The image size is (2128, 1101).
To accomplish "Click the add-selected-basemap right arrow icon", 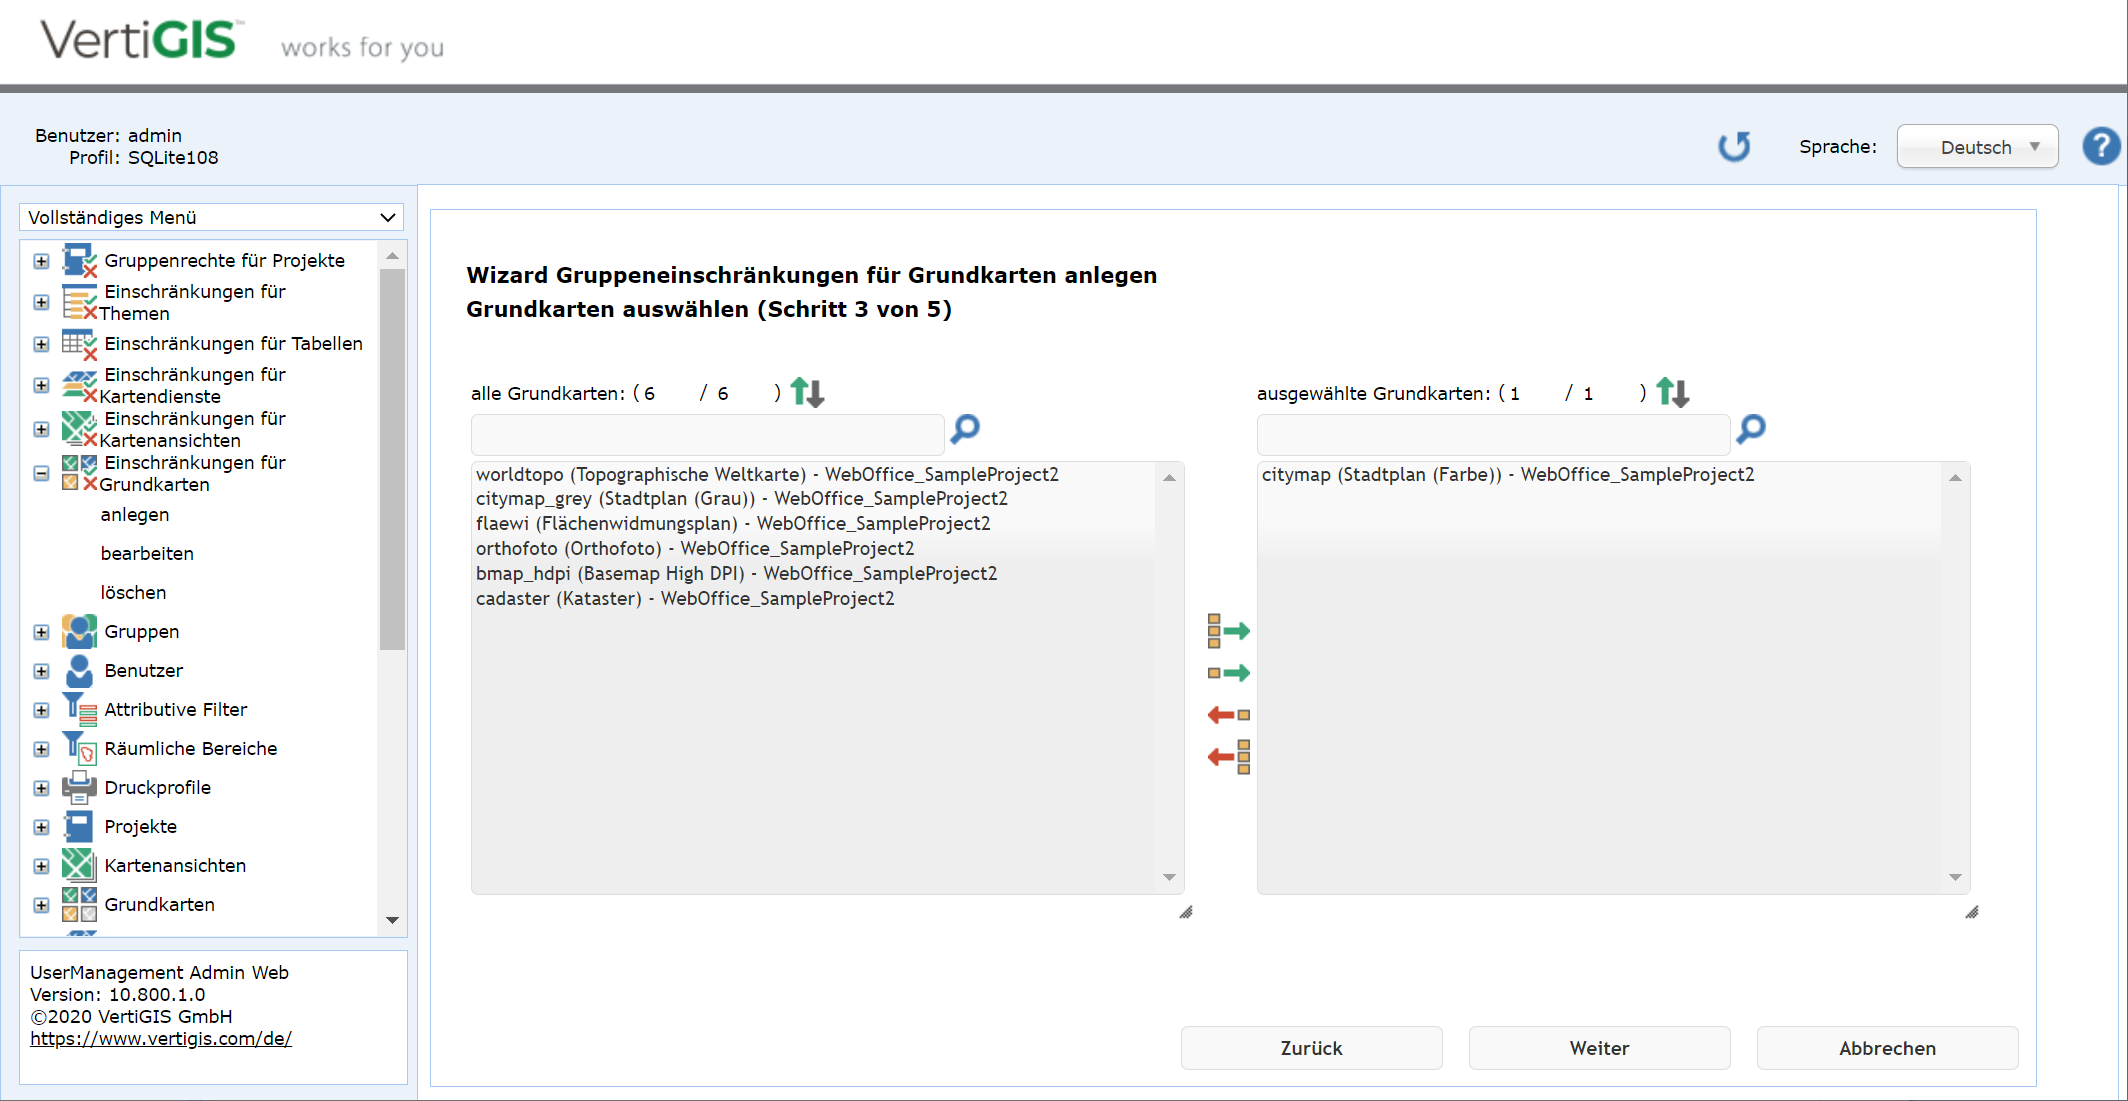I will [1228, 673].
